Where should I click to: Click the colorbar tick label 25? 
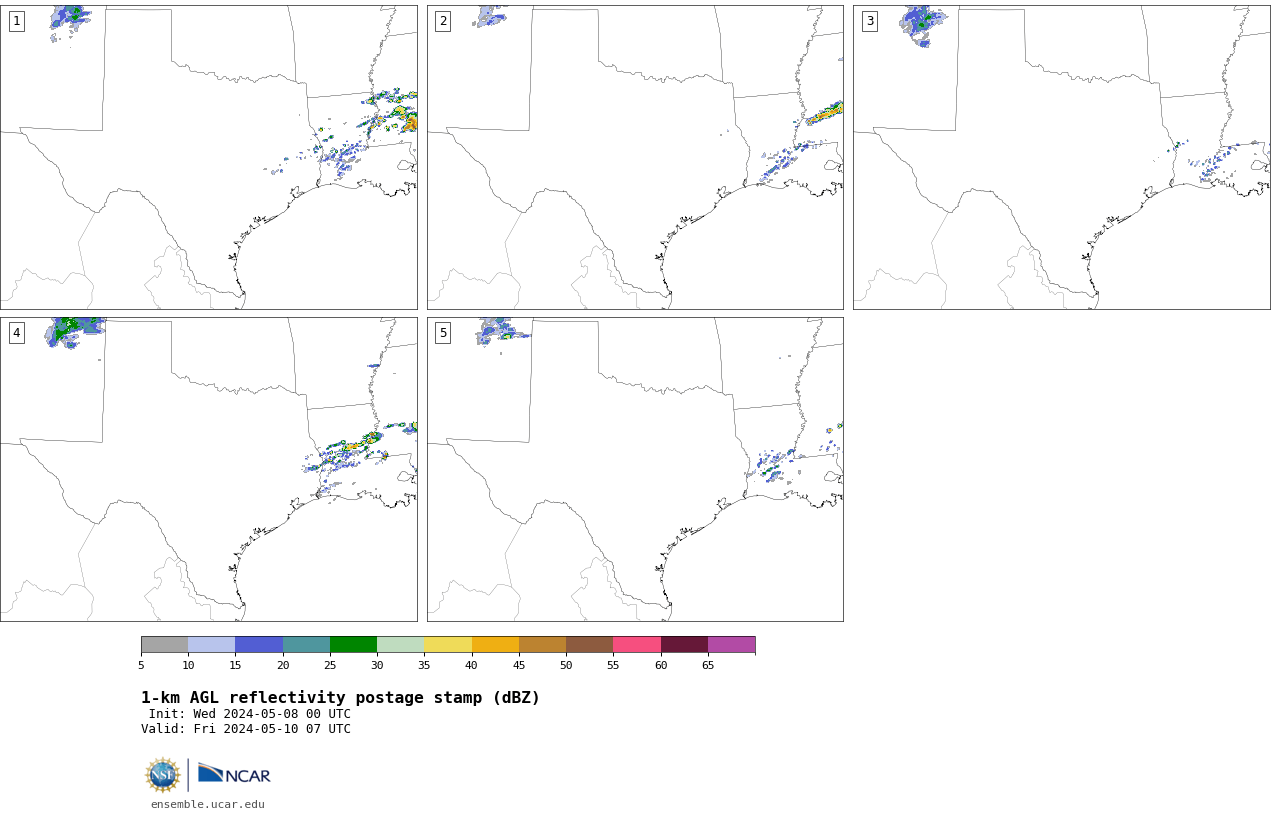(x=330, y=665)
